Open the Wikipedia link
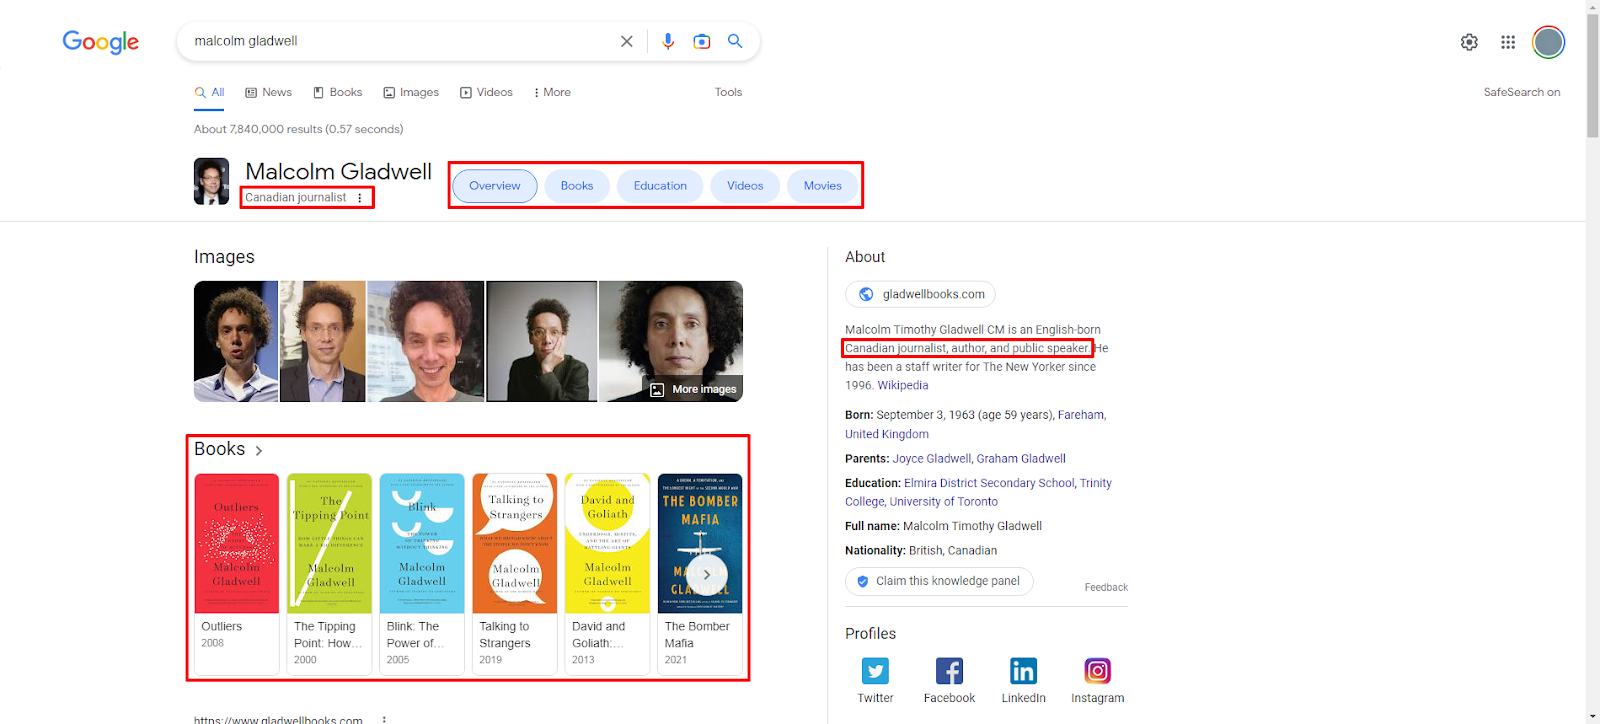The width and height of the screenshot is (1600, 724). pyautogui.click(x=903, y=386)
